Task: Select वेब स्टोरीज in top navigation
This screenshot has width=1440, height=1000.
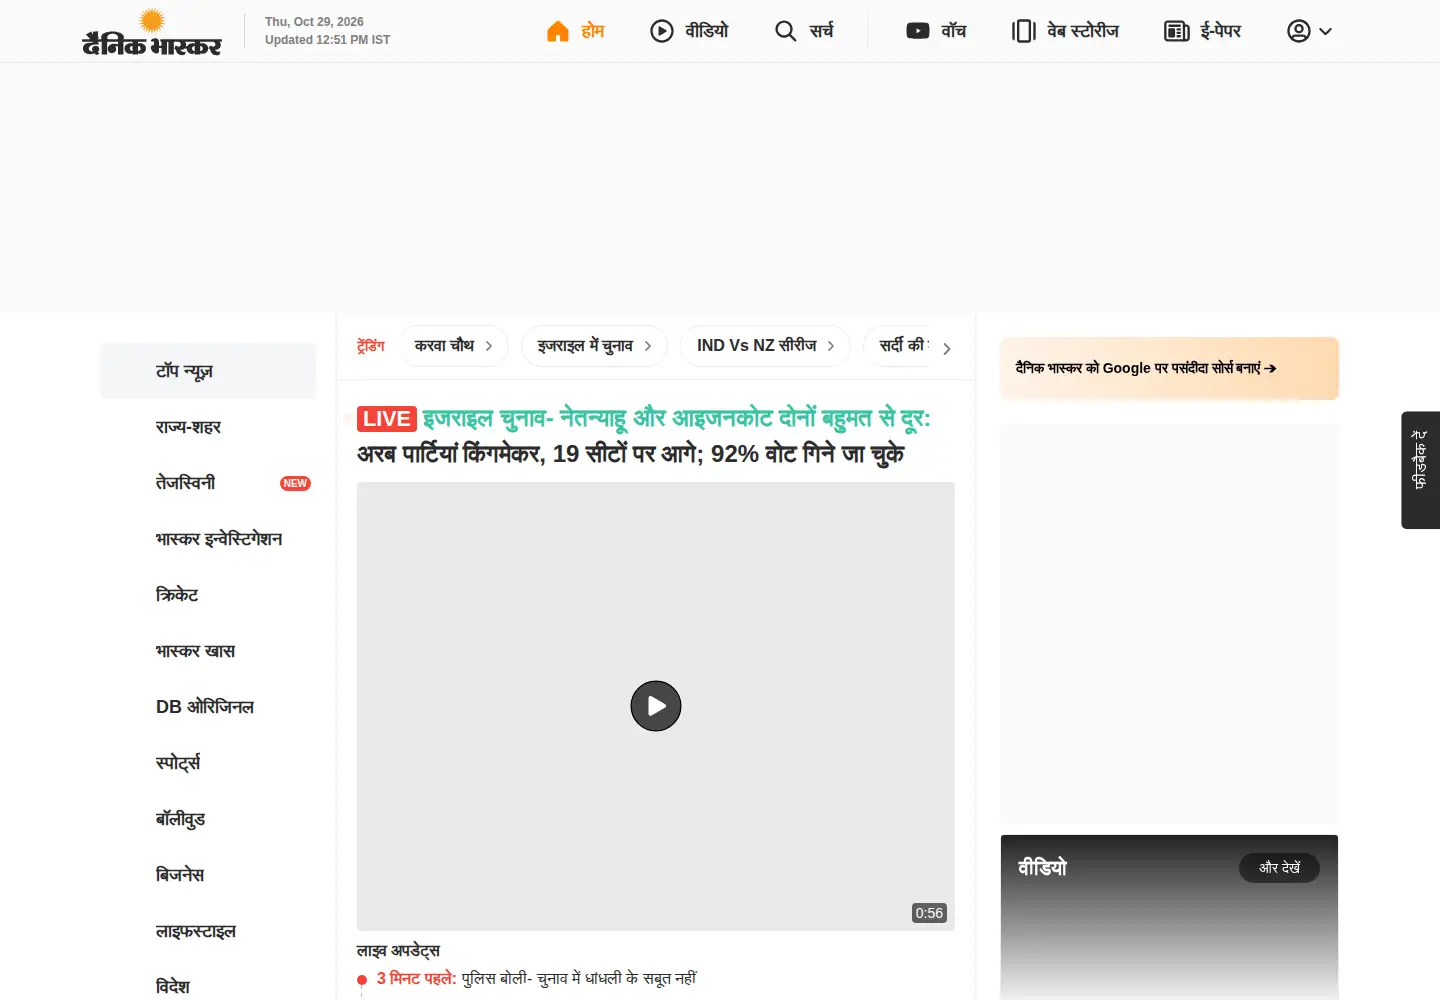Action: click(x=1083, y=31)
